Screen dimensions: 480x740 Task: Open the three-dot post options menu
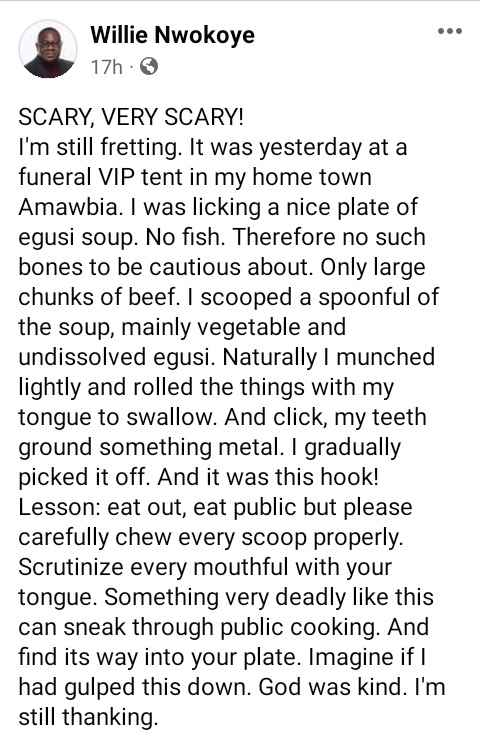click(x=449, y=32)
